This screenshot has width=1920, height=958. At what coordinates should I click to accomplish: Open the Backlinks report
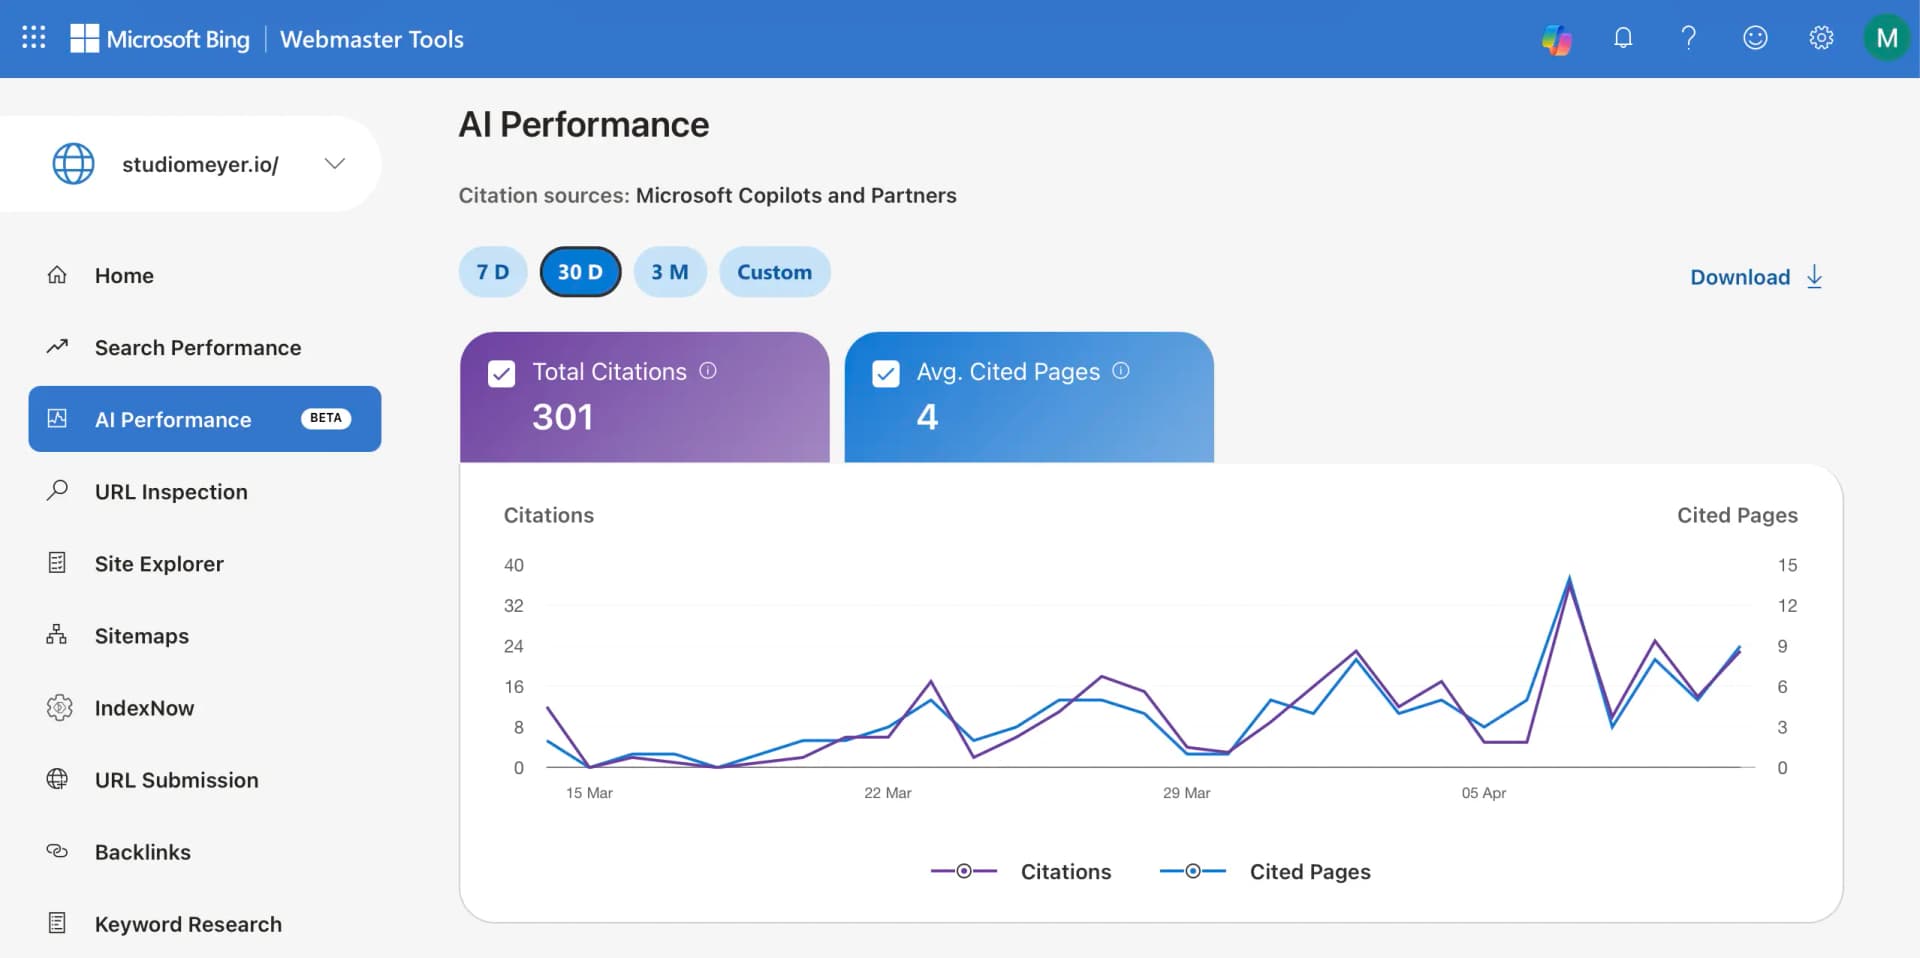(x=142, y=851)
